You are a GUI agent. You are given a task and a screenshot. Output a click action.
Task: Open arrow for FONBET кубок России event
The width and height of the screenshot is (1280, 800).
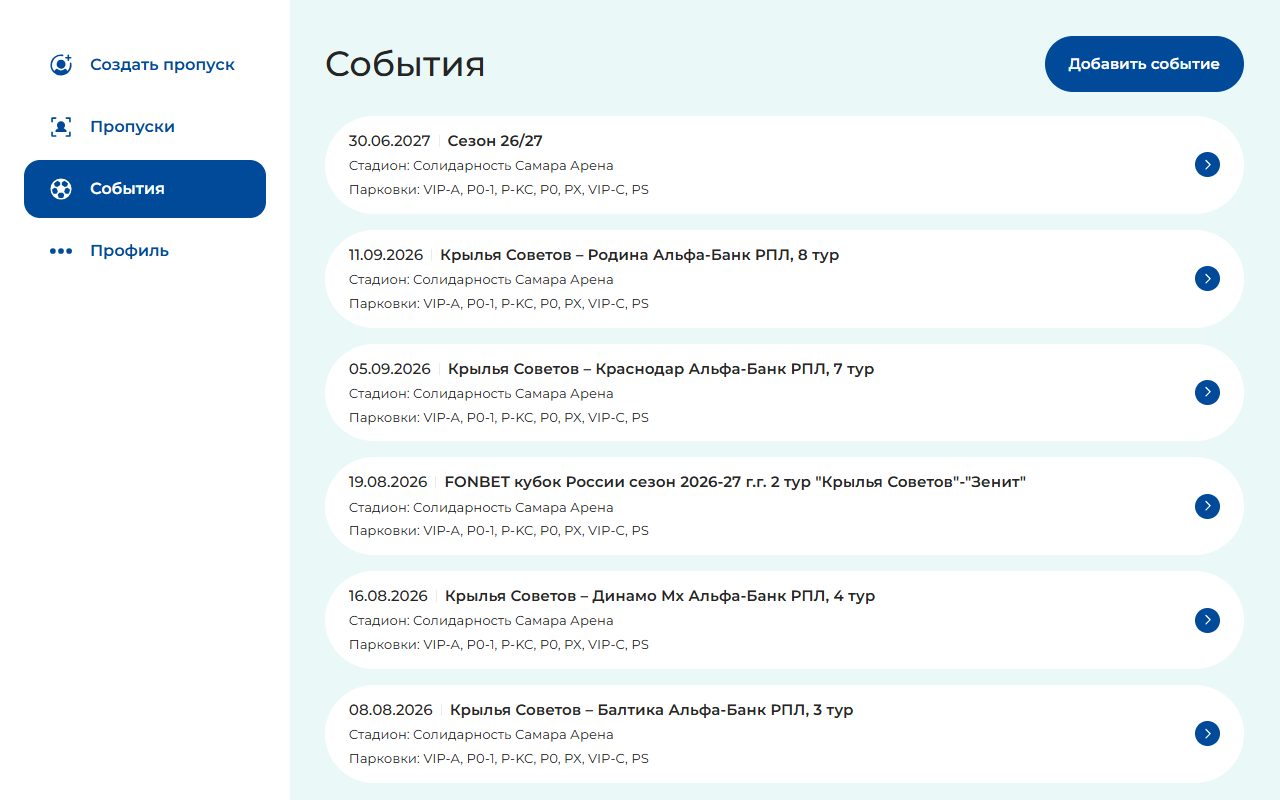1207,506
